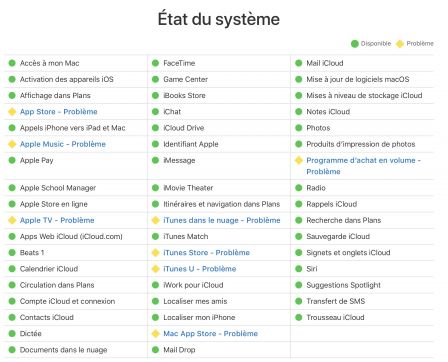Select iChat entry

(172, 112)
